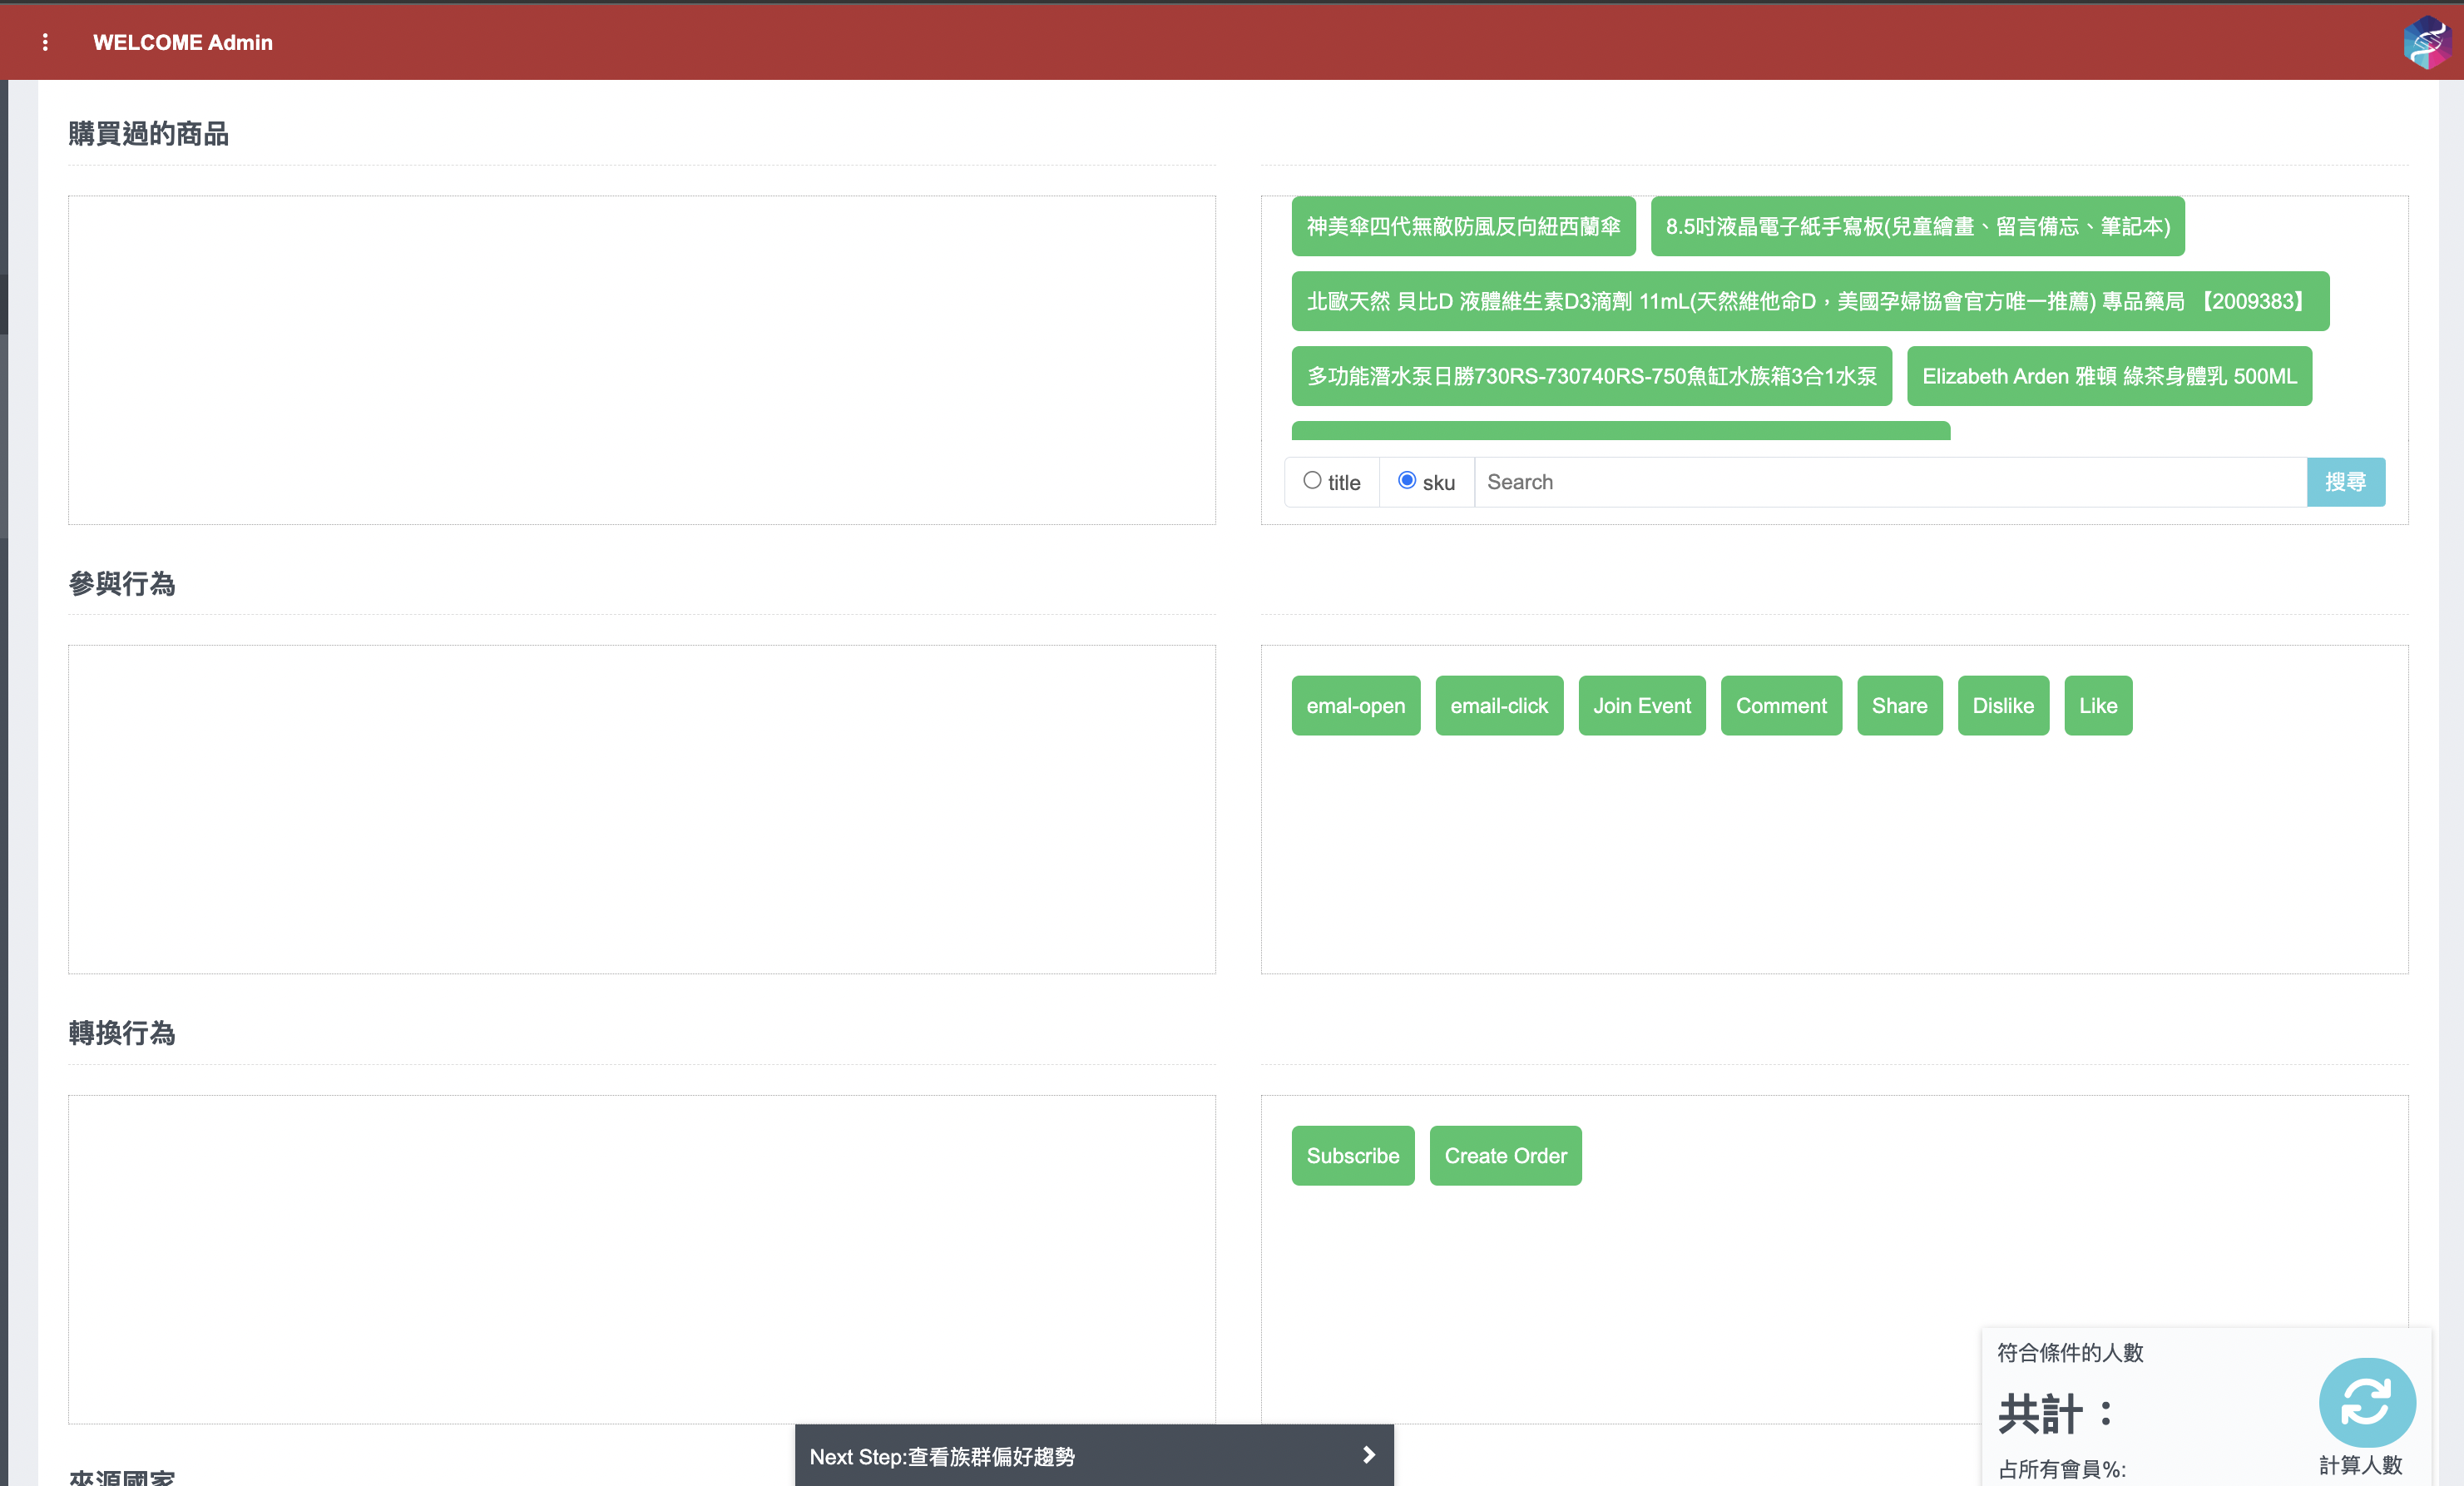Choose the email-click behavior tag

[x=1498, y=706]
